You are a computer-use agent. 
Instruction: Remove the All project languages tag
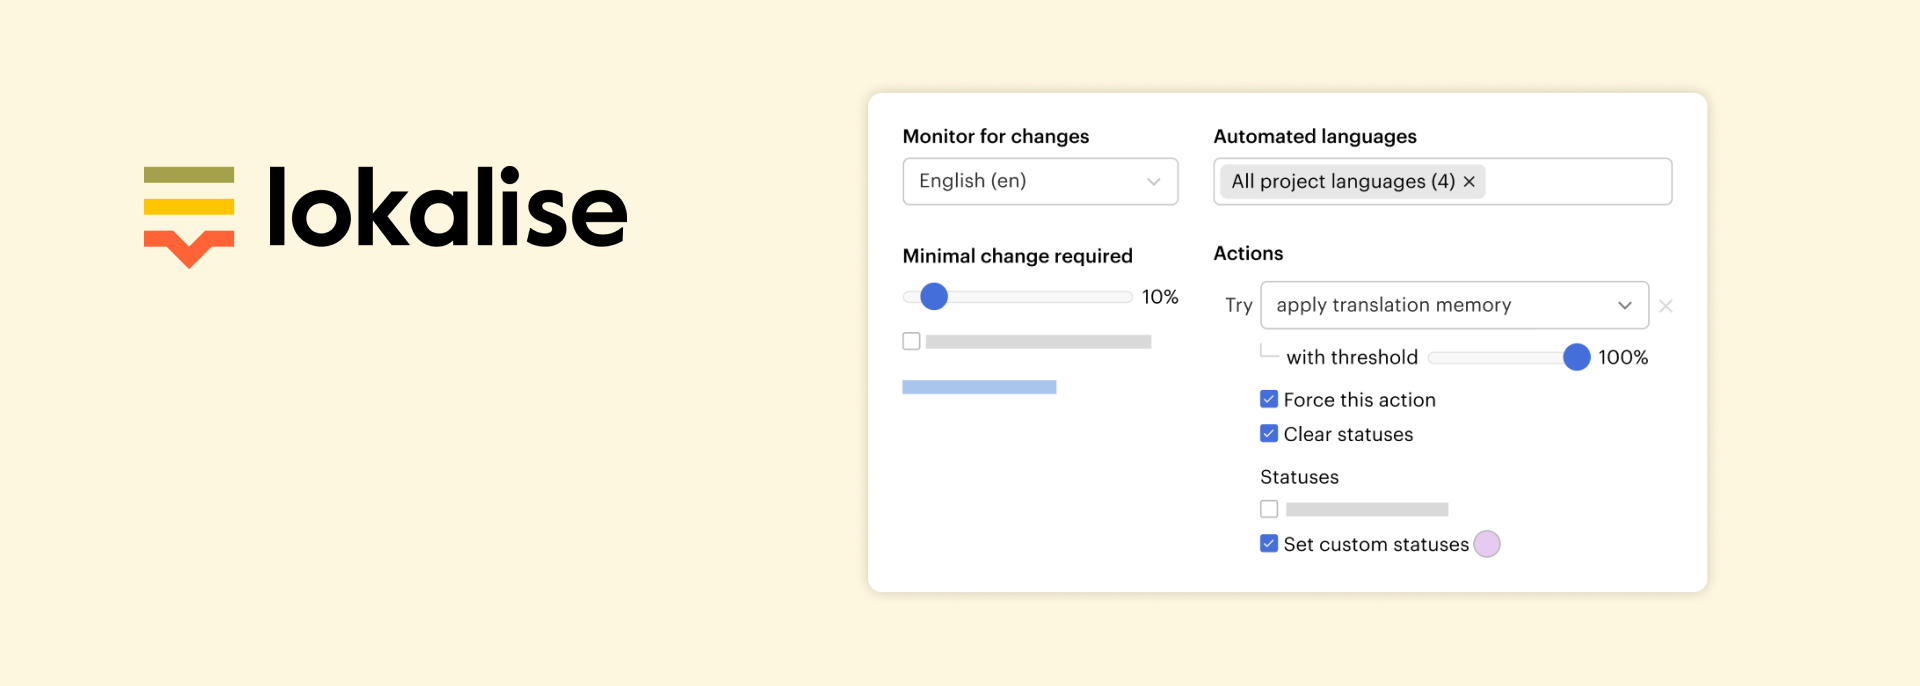point(1469,182)
